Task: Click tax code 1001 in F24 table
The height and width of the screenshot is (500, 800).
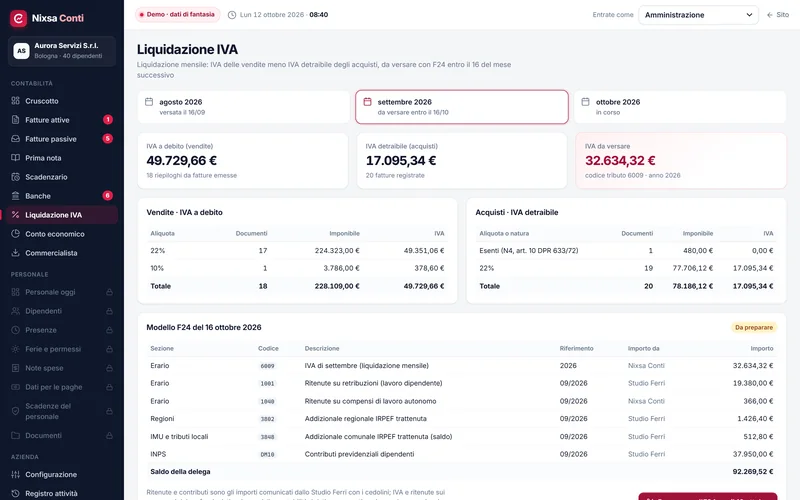Action: click(x=267, y=383)
